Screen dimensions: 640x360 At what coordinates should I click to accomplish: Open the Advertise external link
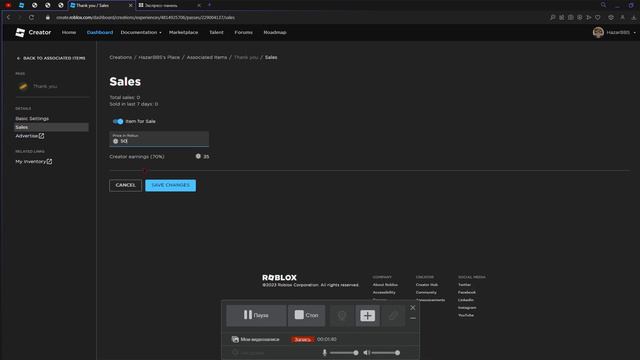point(30,136)
